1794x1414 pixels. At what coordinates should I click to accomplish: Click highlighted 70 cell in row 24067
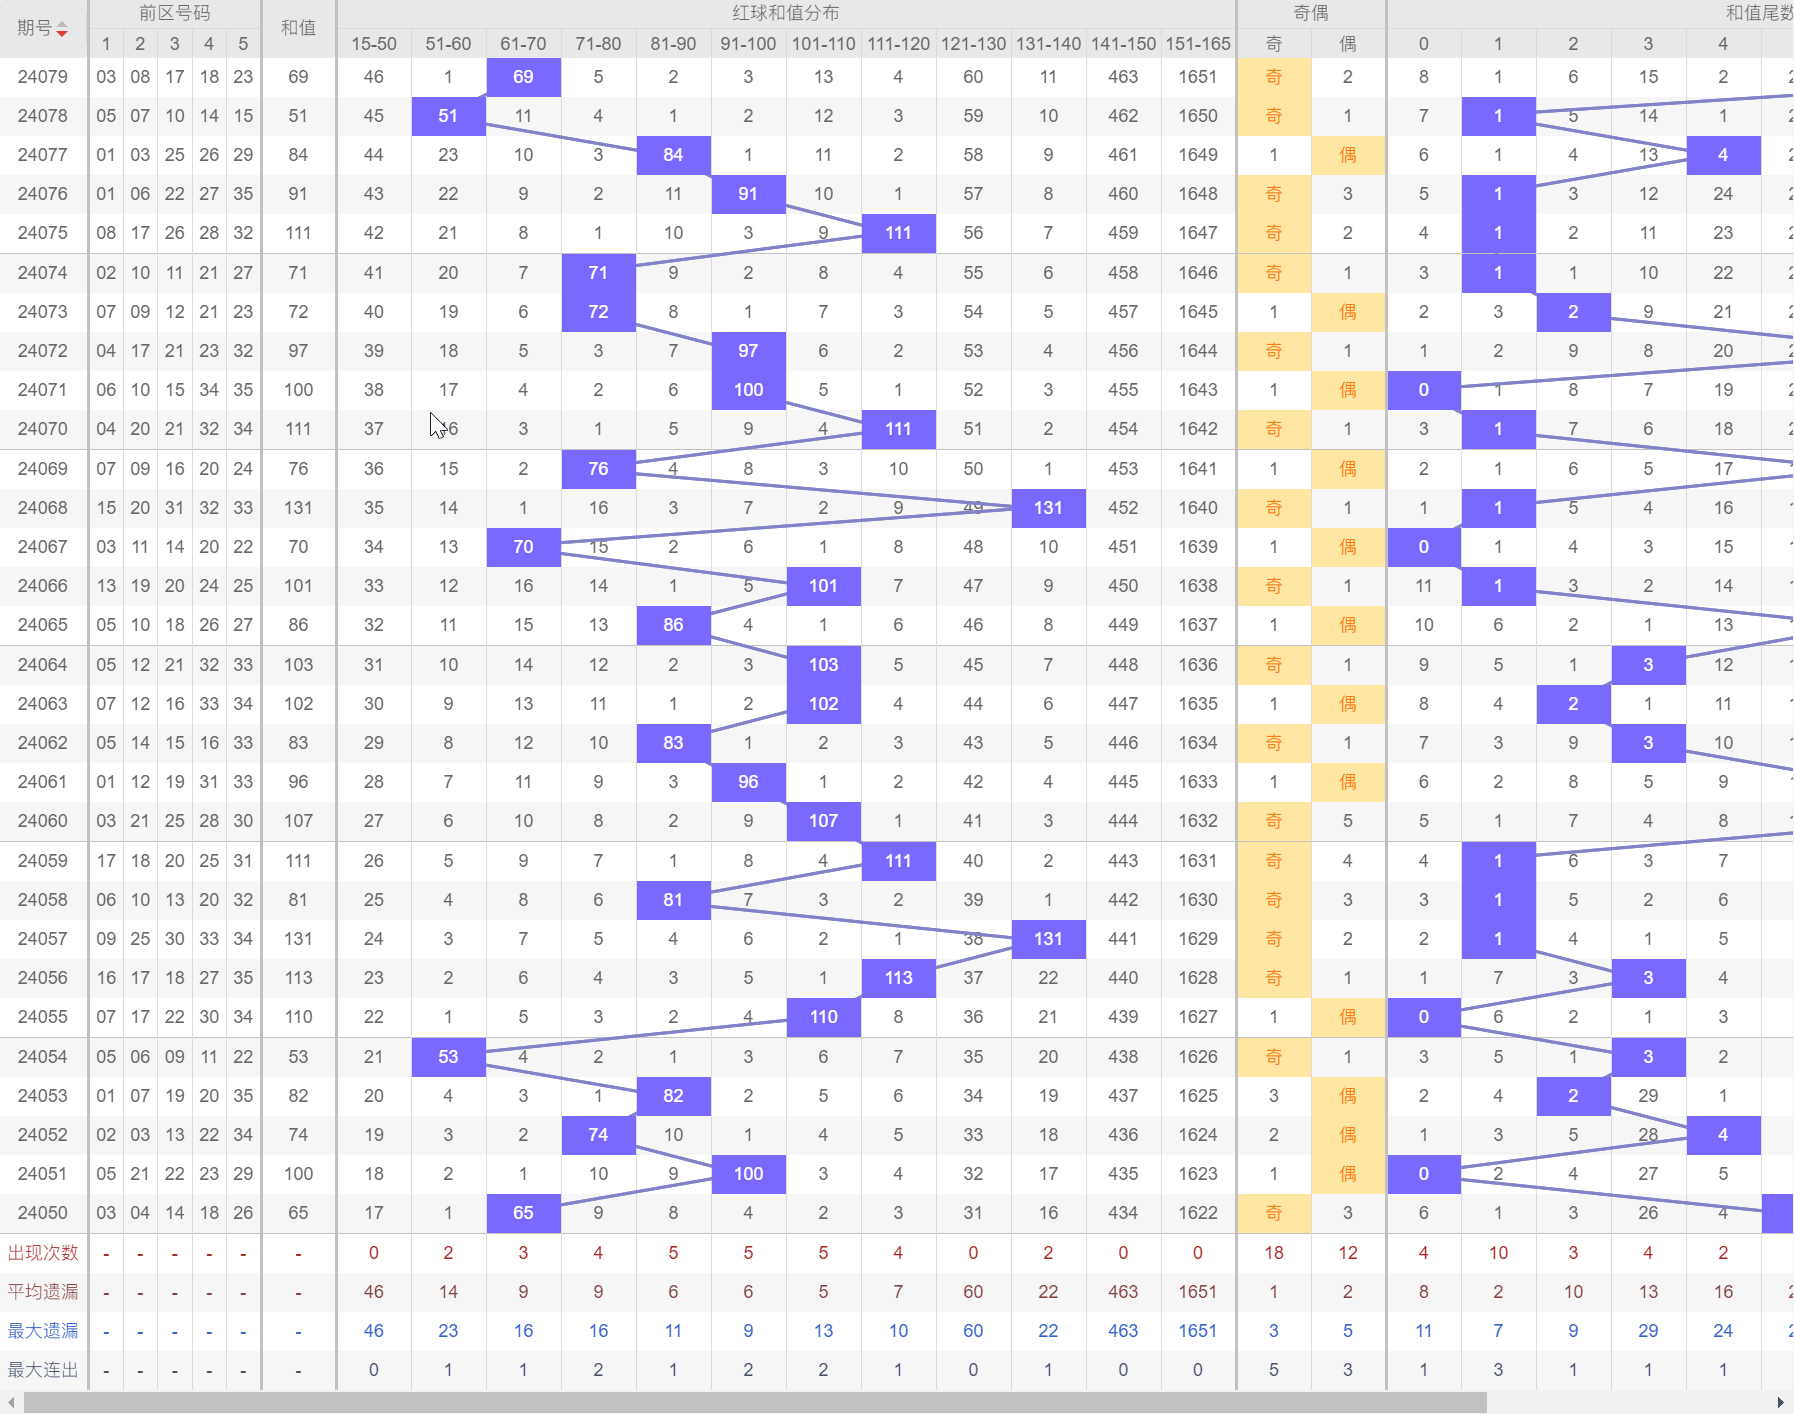(x=523, y=547)
